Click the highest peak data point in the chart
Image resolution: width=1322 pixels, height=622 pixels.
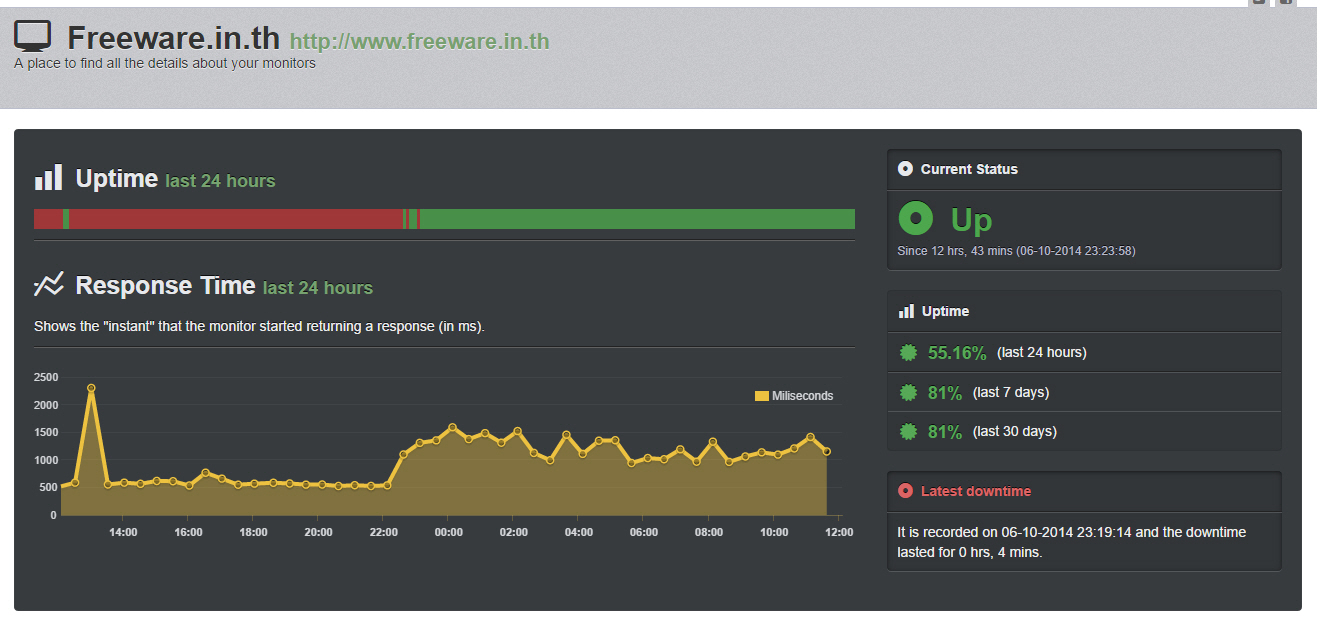coord(91,388)
